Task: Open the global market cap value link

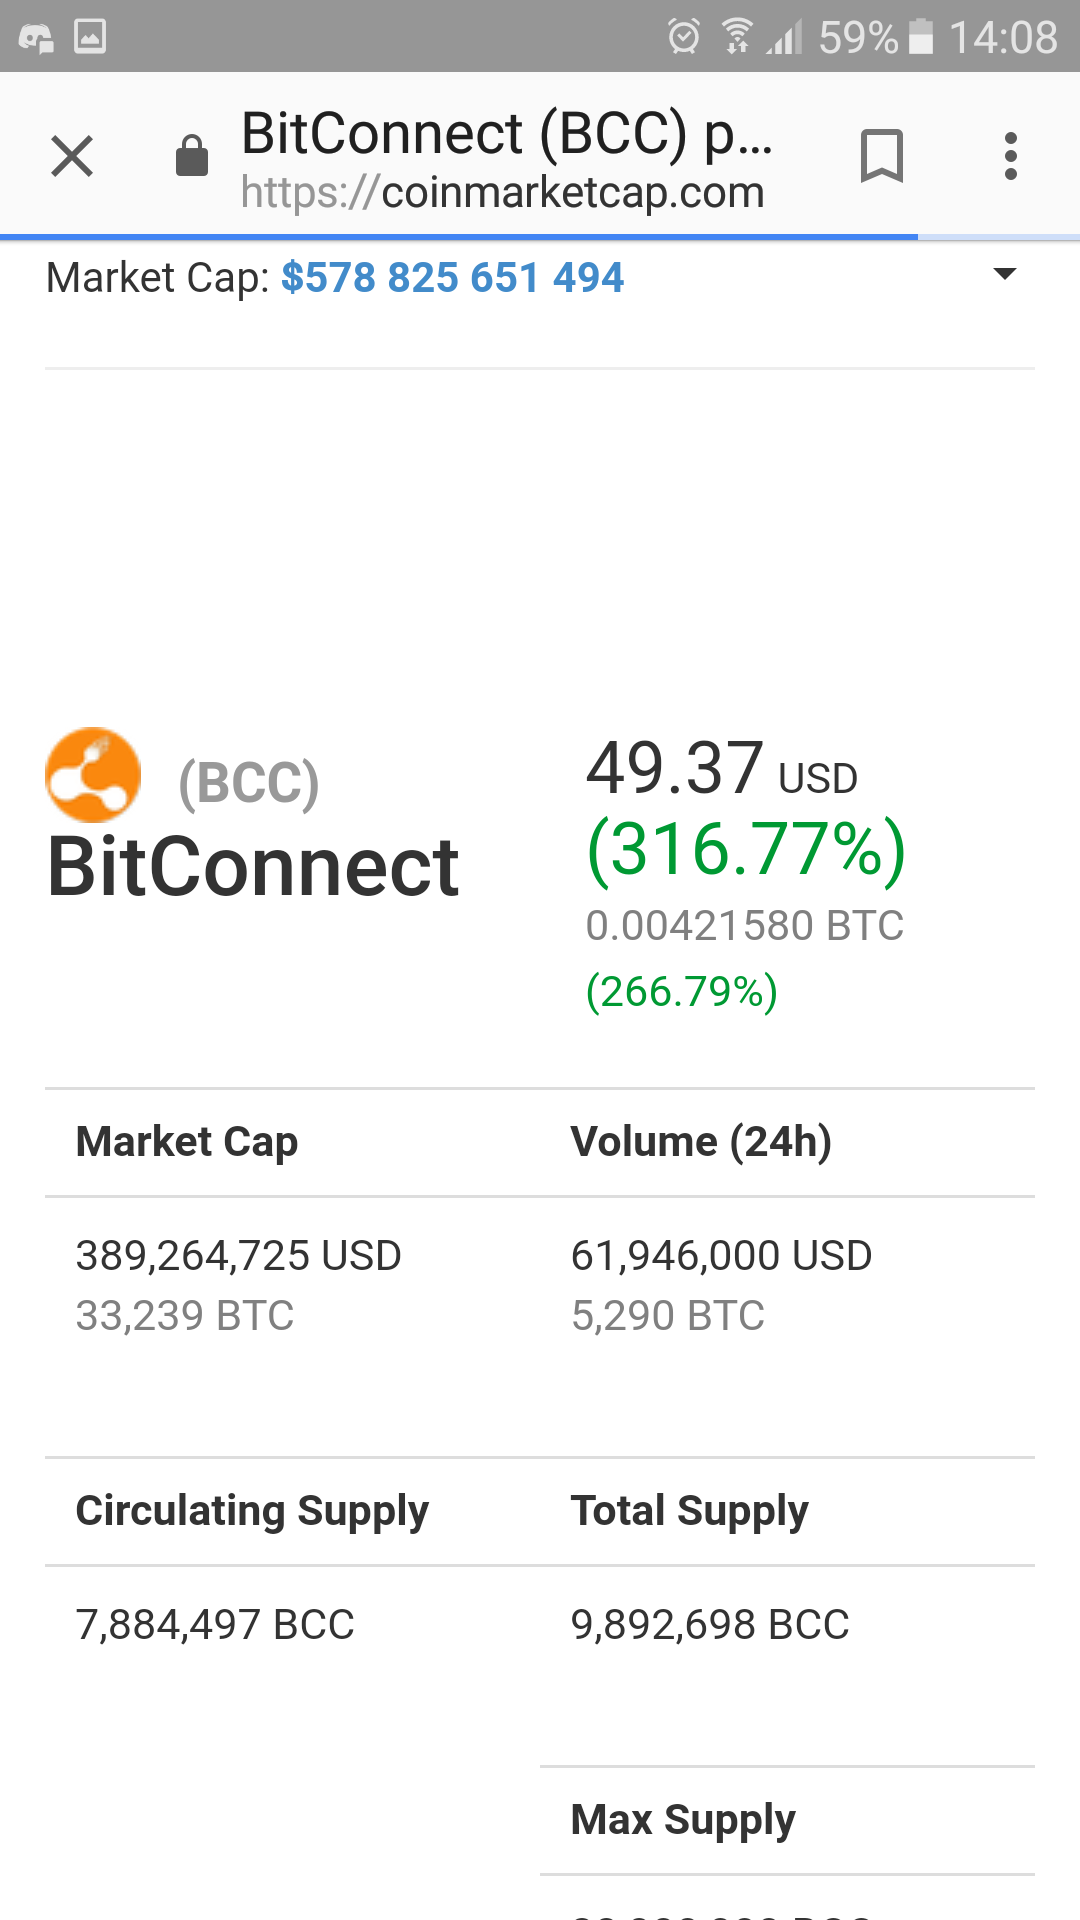Action: [x=452, y=278]
